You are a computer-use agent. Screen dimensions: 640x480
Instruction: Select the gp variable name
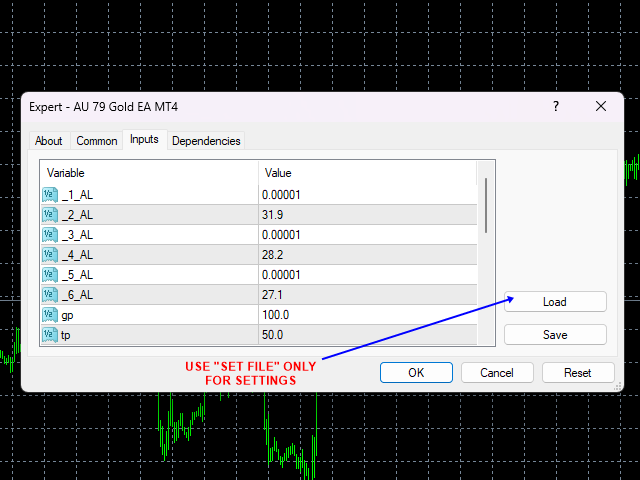[x=67, y=316]
